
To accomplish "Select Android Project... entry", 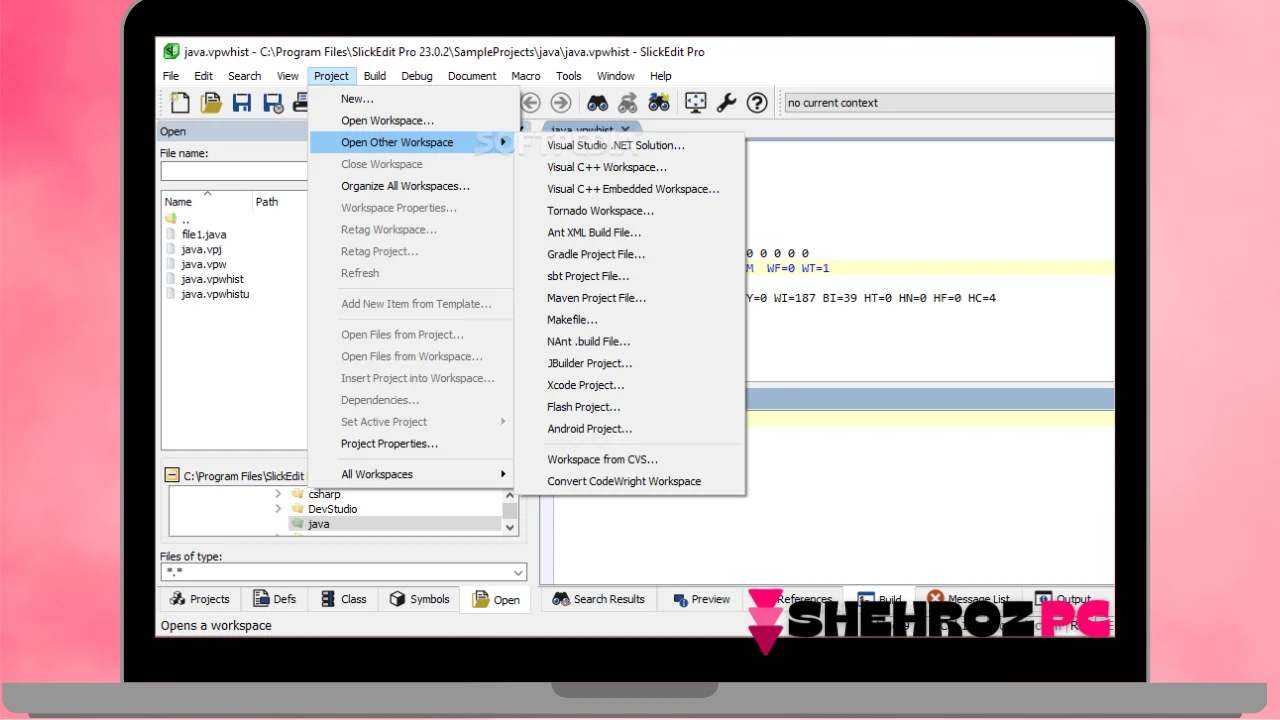I will pyautogui.click(x=630, y=428).
